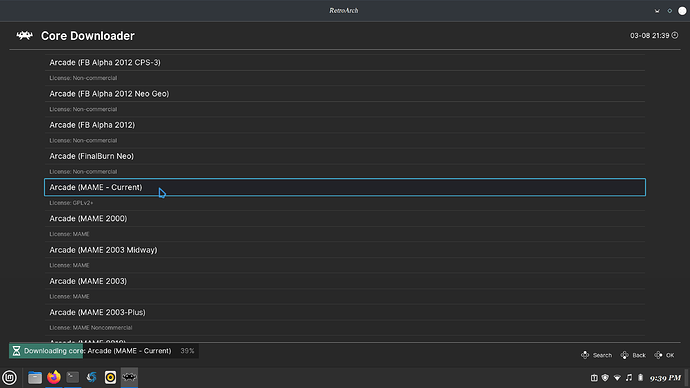Select Arcade (MAME 2003-Plus) core
690x388 pixels.
coord(345,312)
